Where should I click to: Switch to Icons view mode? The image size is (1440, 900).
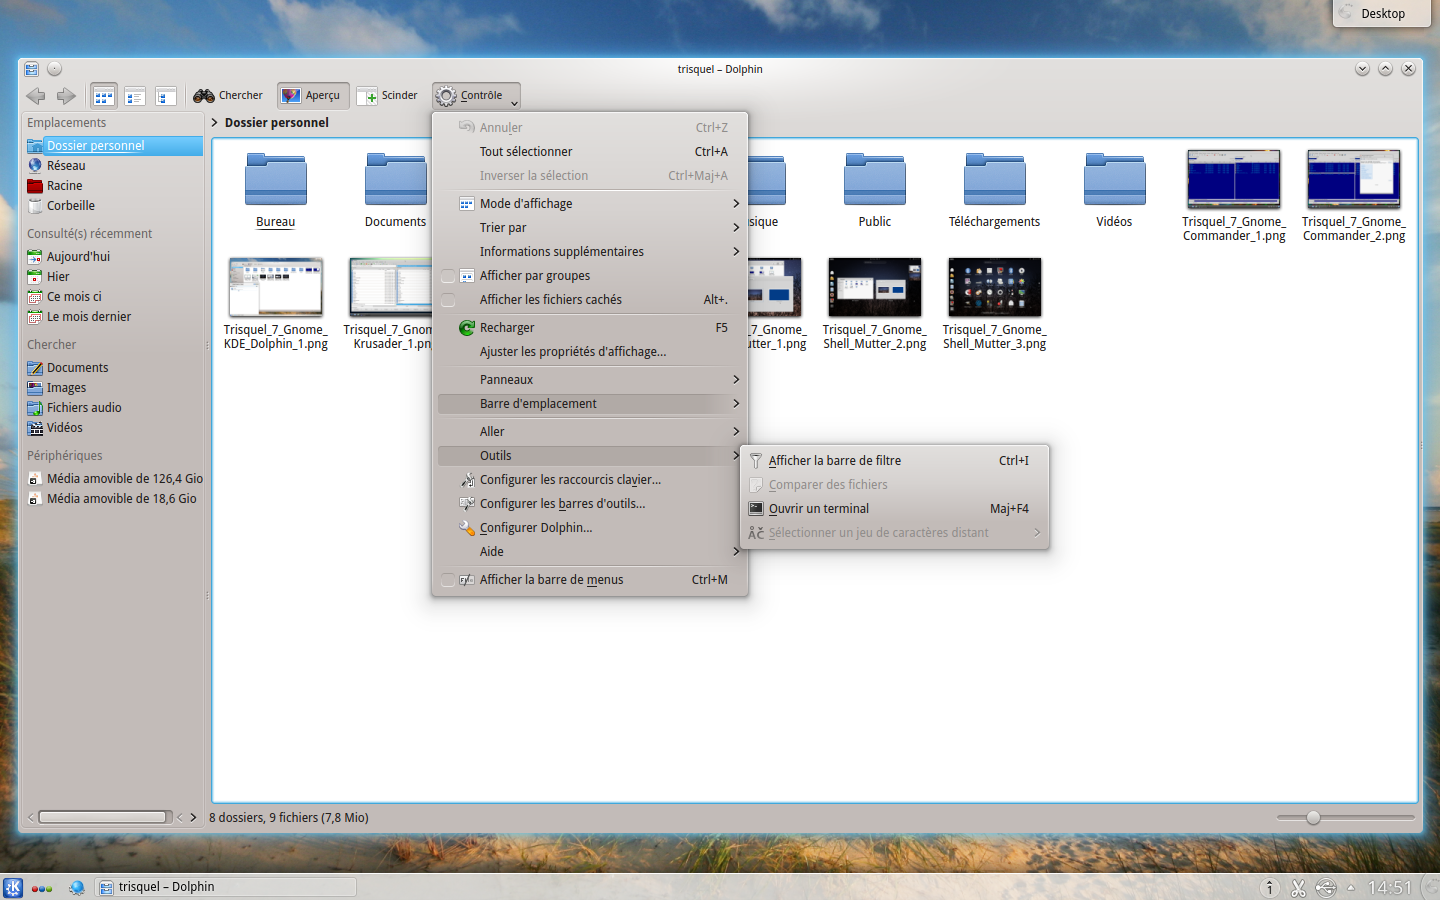click(x=104, y=96)
